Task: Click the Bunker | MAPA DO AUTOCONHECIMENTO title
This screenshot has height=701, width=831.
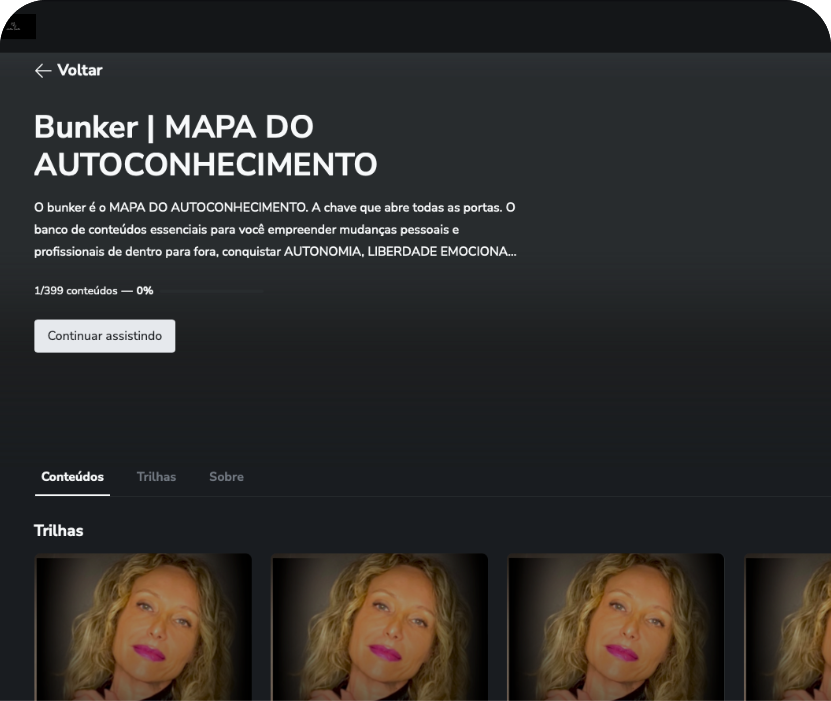Action: (205, 146)
